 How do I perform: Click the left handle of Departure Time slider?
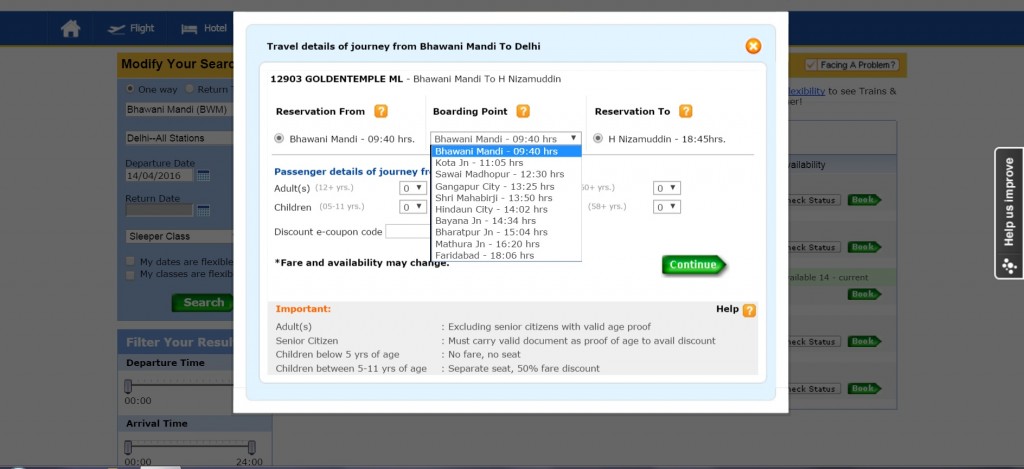(x=128, y=385)
